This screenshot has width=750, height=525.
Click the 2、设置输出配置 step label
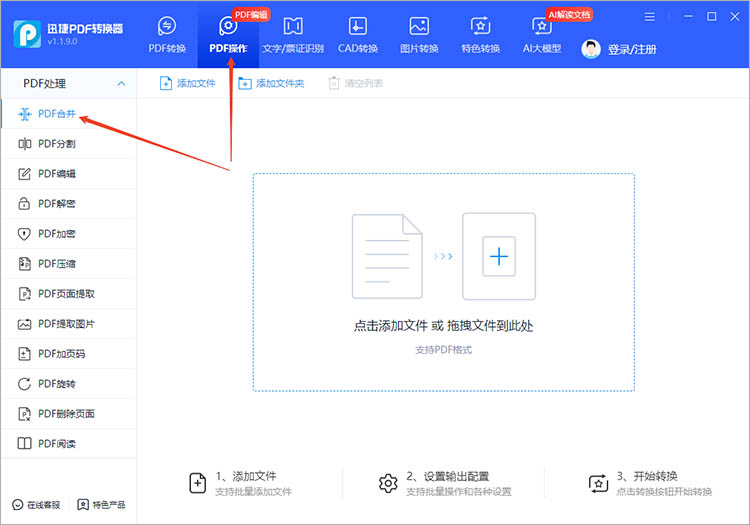(x=448, y=476)
